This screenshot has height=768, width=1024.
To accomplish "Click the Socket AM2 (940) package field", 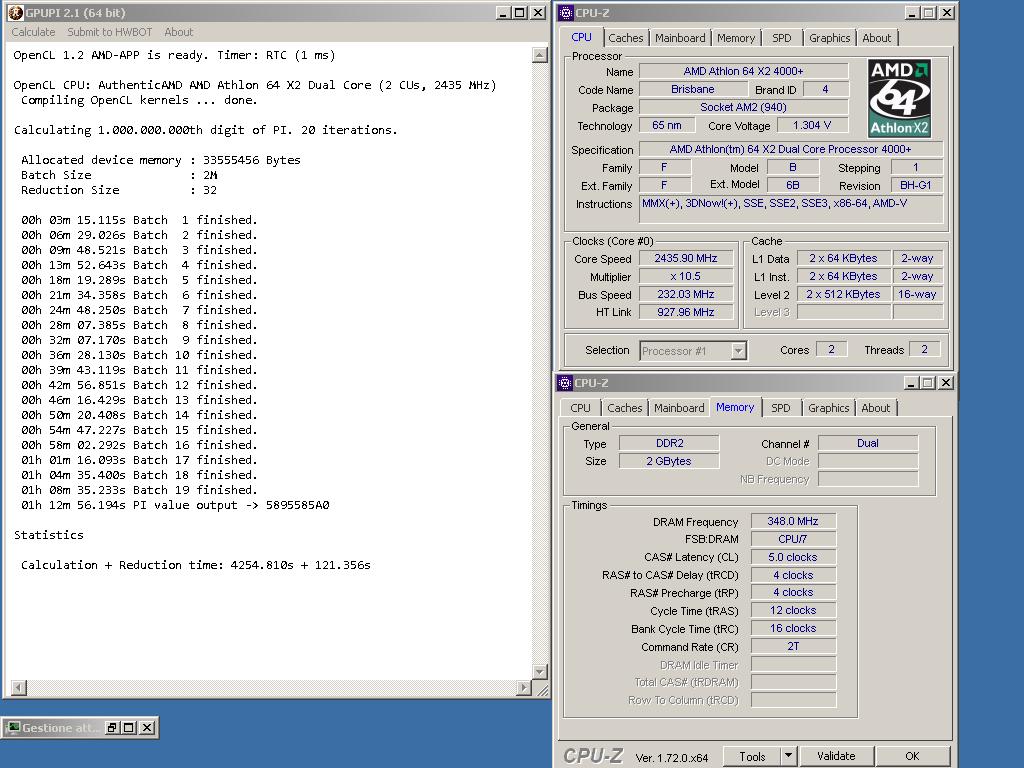I will (743, 107).
